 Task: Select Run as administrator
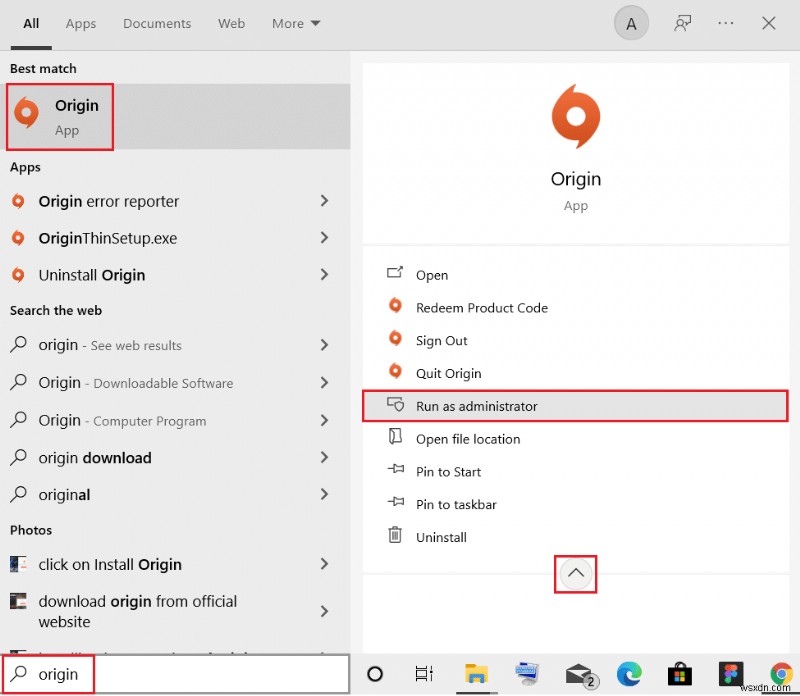coord(476,405)
